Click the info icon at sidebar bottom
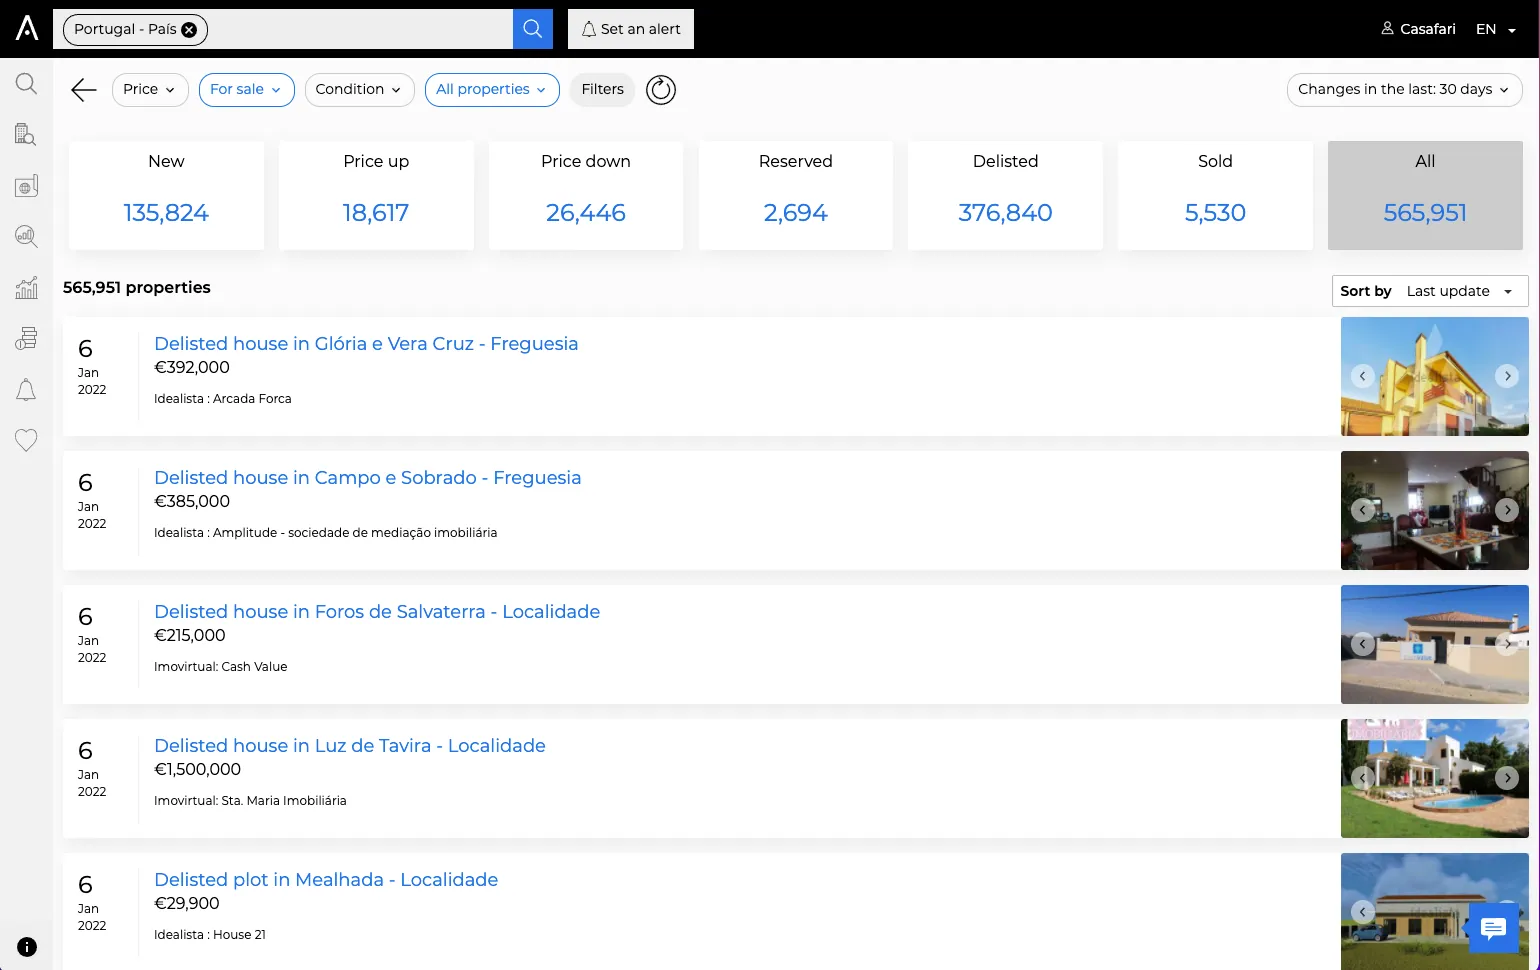1540x970 pixels. [27, 947]
